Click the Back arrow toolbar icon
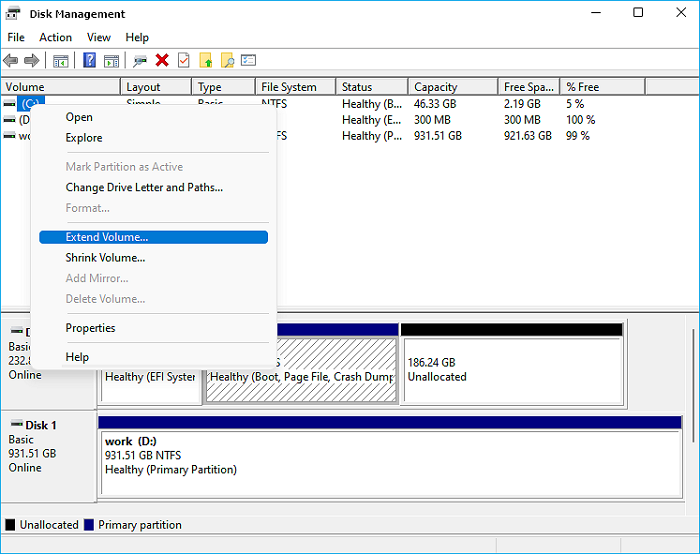The image size is (700, 554). pyautogui.click(x=11, y=61)
